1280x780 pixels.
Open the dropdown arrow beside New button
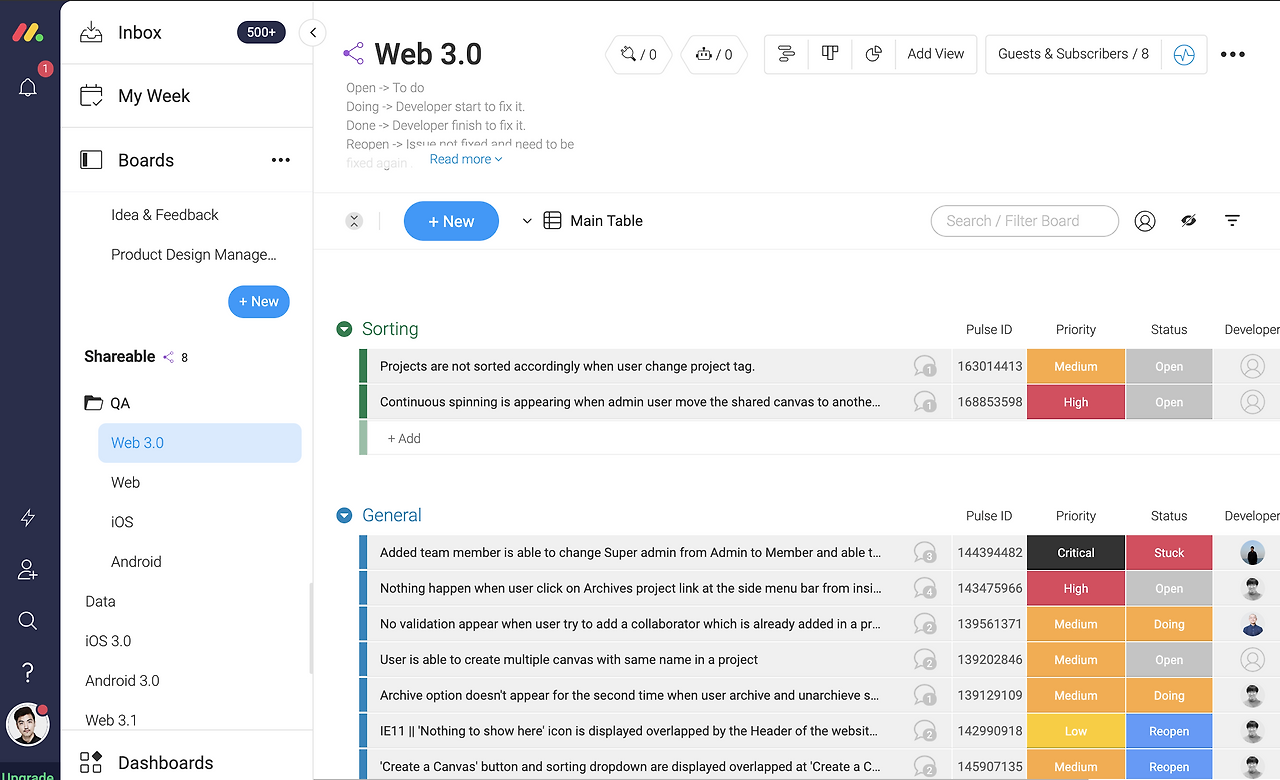[527, 220]
